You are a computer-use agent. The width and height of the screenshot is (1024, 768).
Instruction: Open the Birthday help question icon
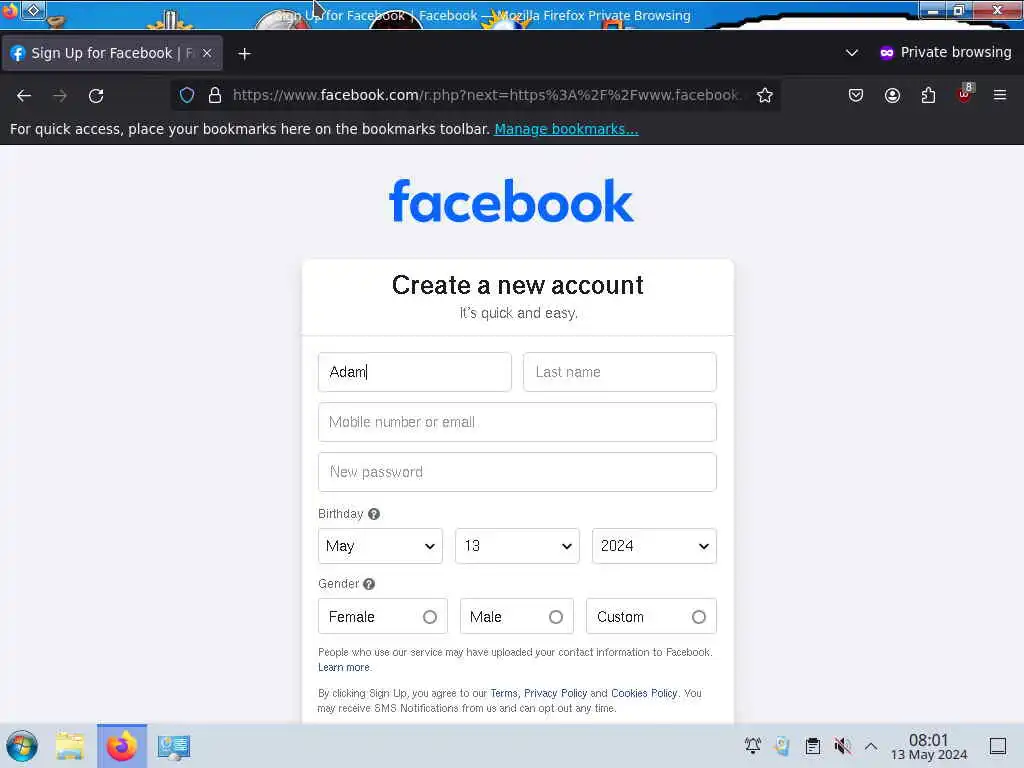(374, 514)
